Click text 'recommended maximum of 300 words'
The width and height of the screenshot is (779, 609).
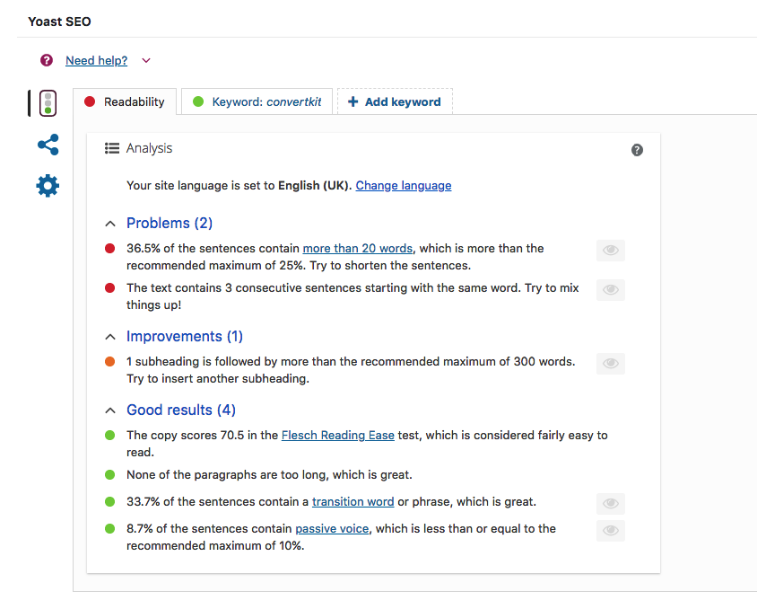tap(467, 361)
